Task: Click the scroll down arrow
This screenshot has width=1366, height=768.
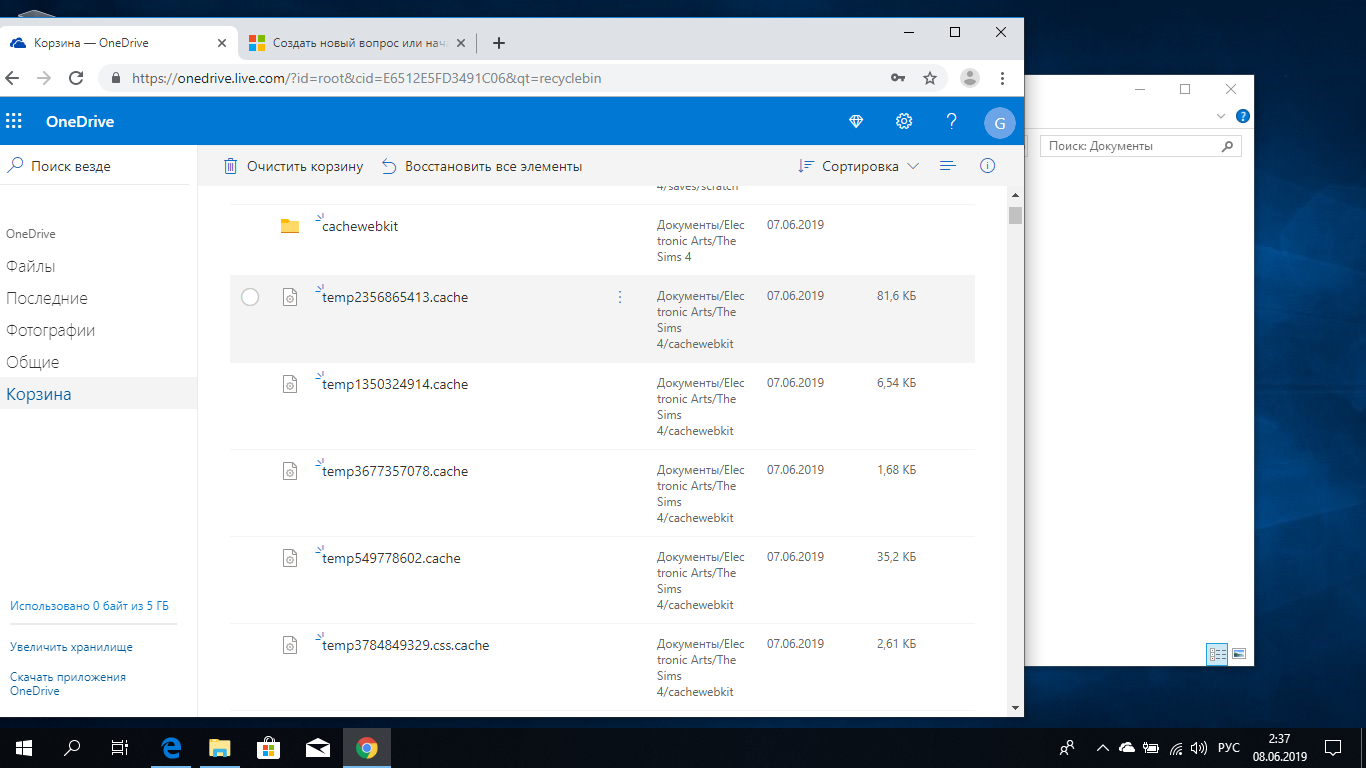Action: 1016,707
